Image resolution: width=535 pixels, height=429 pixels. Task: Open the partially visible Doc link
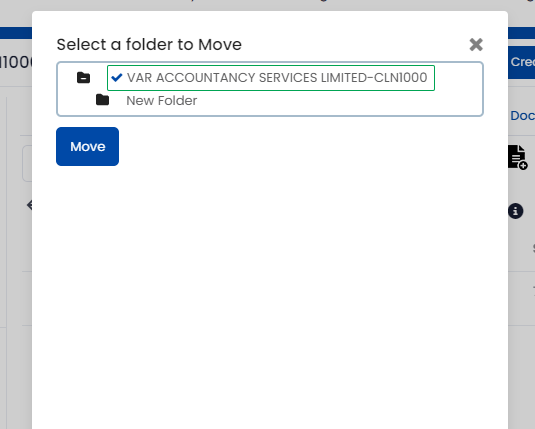tap(522, 116)
